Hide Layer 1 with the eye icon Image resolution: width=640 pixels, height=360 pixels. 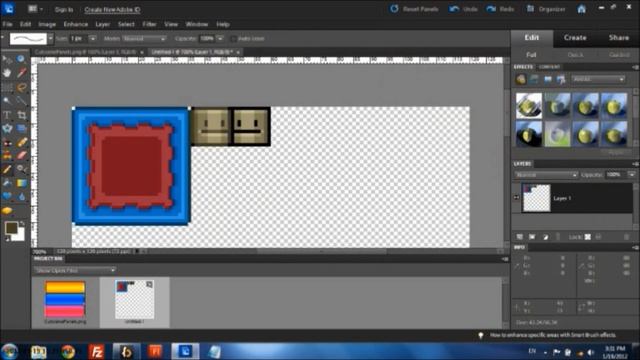(x=516, y=198)
